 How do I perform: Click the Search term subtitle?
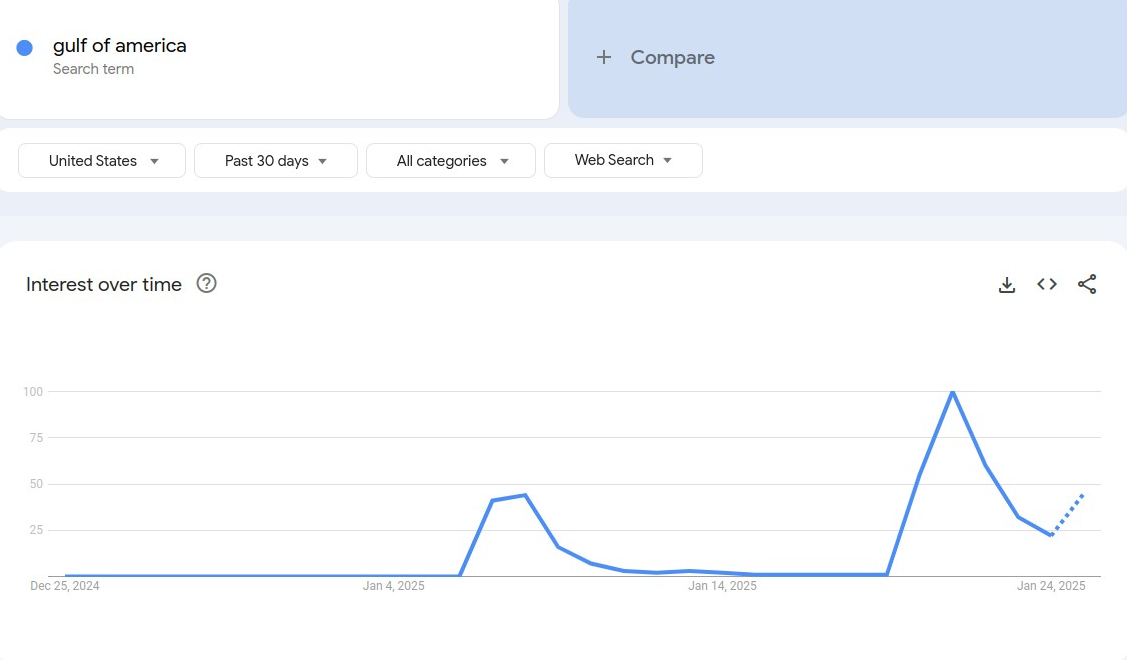tap(93, 69)
